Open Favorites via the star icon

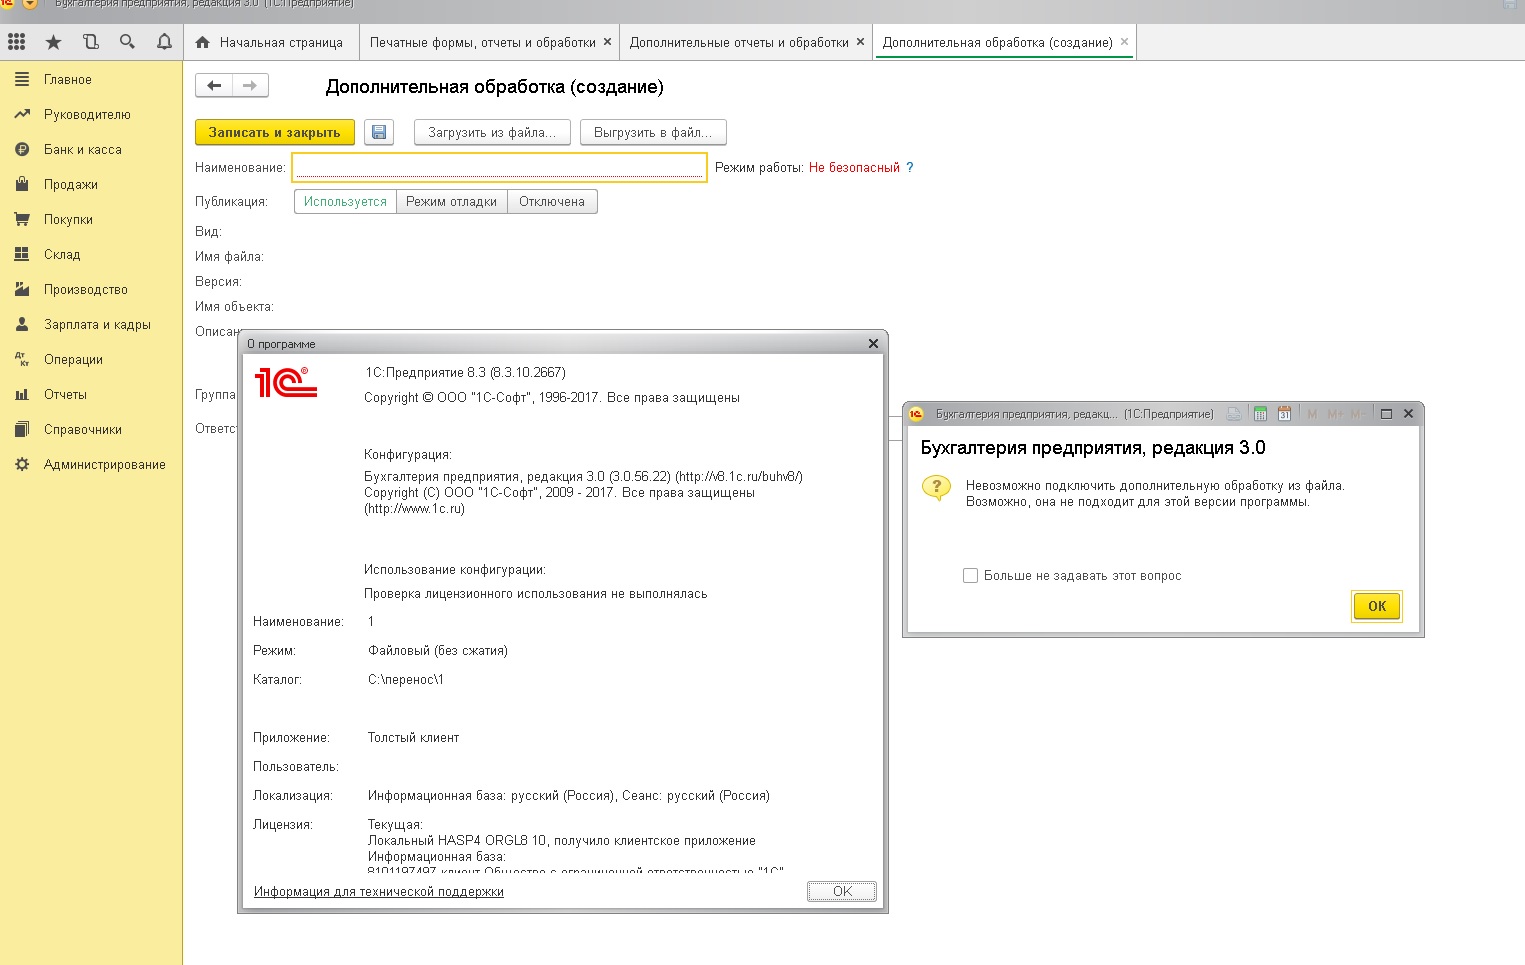coord(54,42)
